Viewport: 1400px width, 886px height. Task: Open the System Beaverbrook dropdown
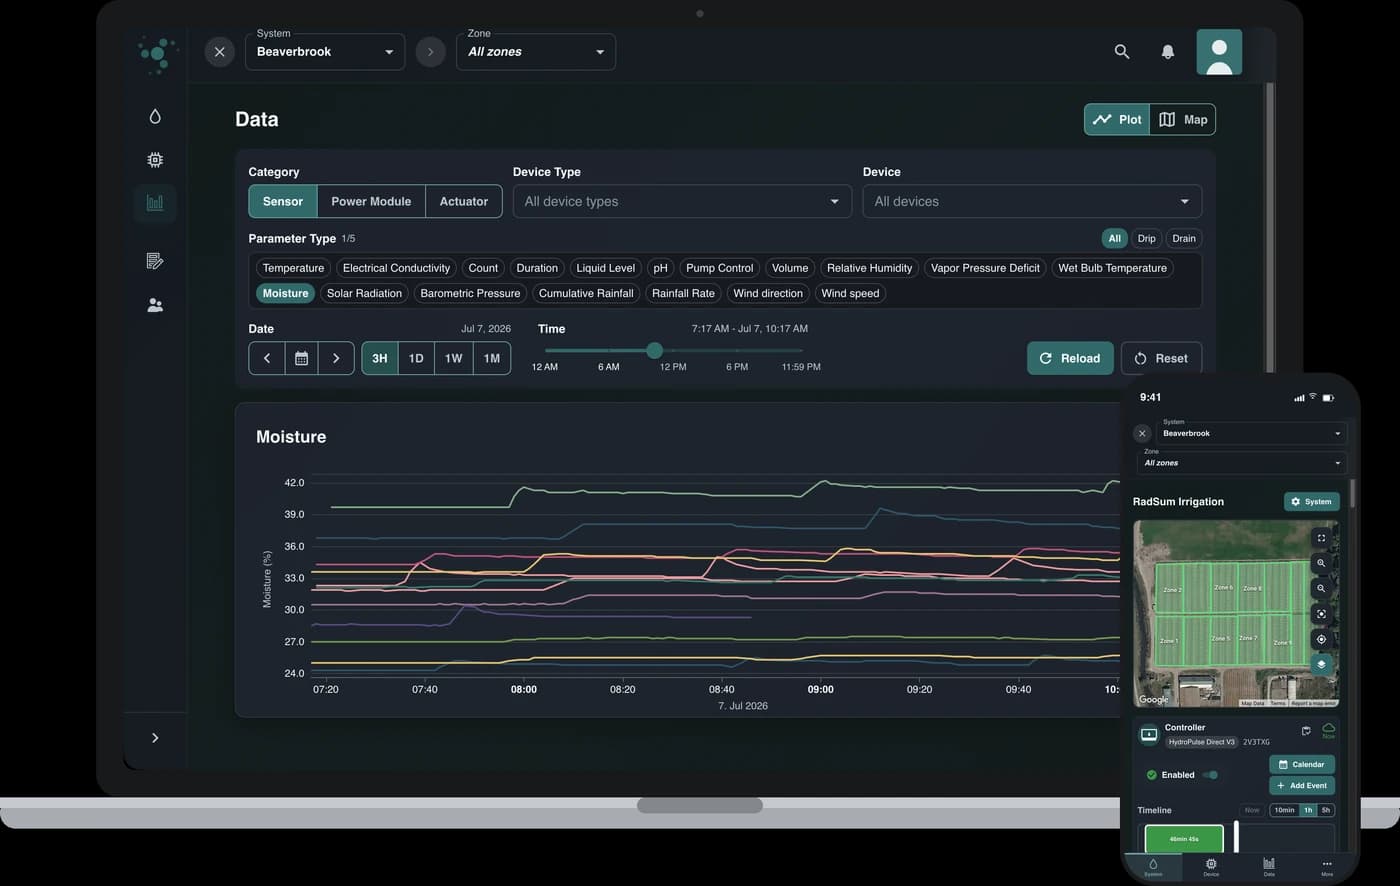(325, 52)
